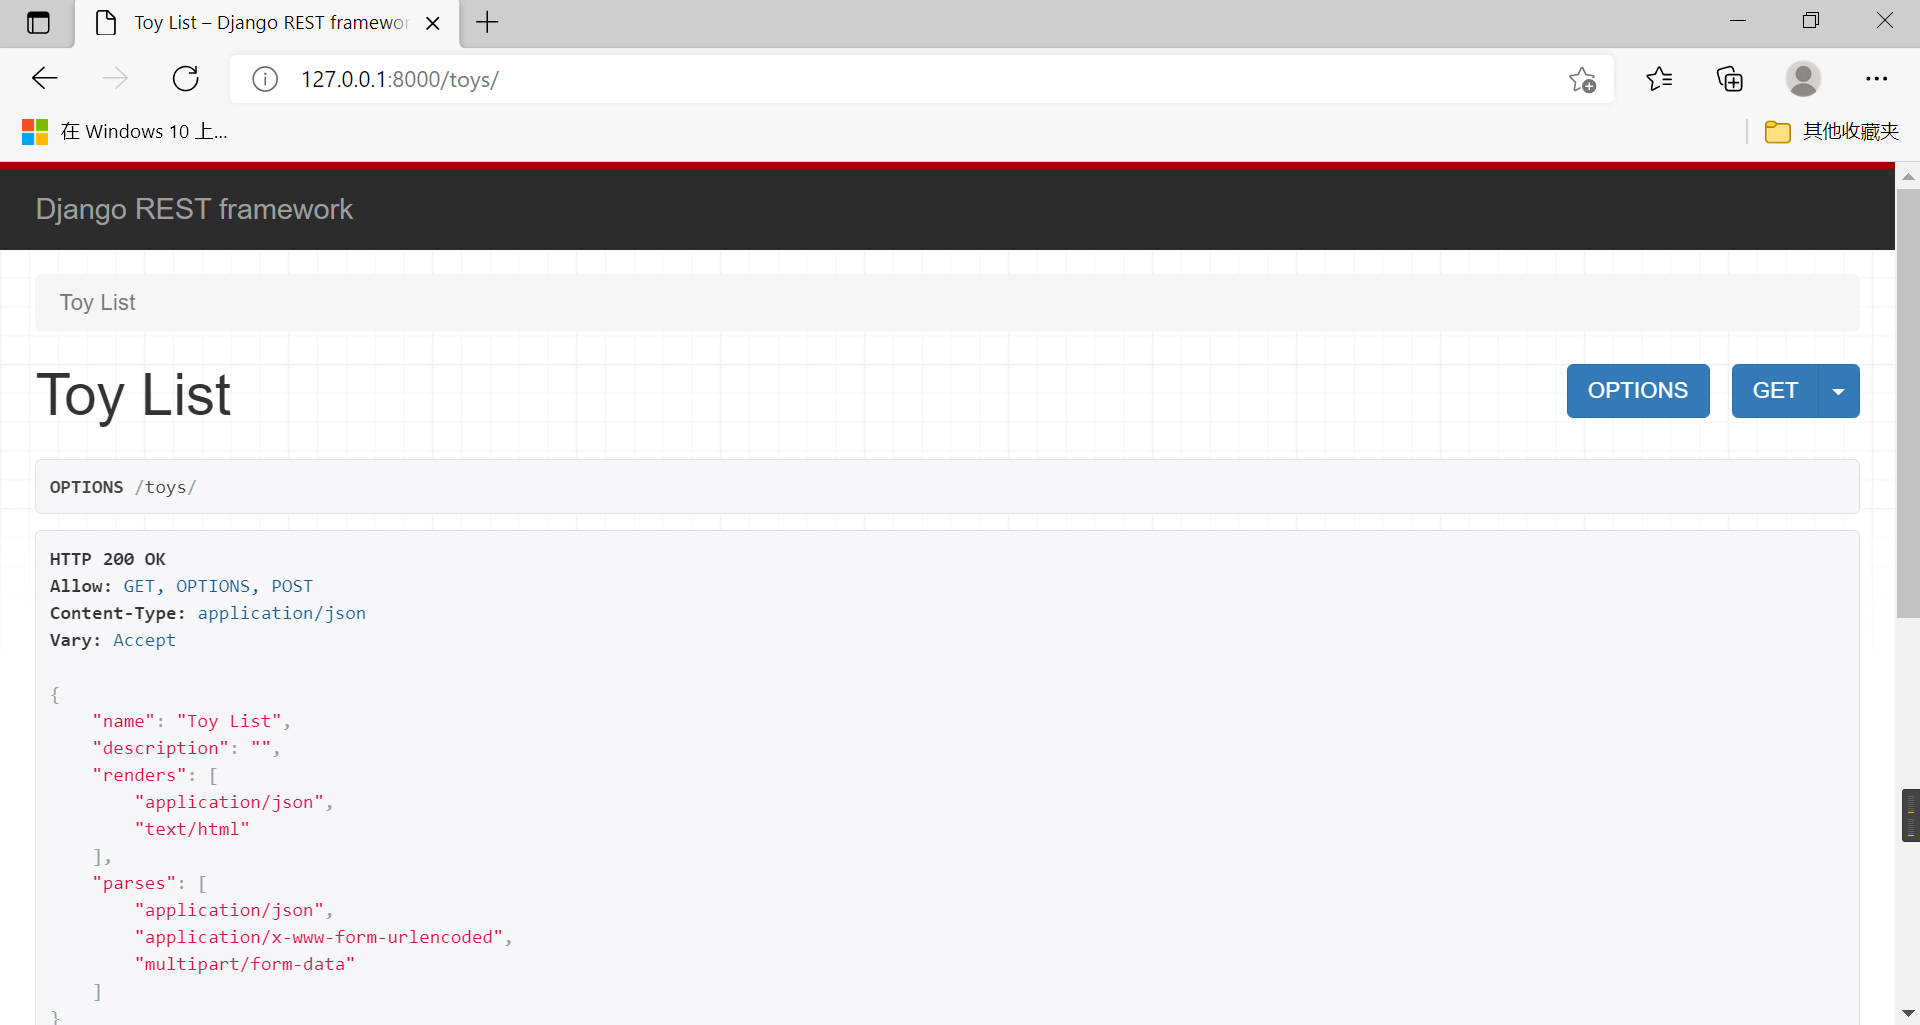Click the Django REST framework header link
The width and height of the screenshot is (1920, 1025).
pyautogui.click(x=194, y=209)
